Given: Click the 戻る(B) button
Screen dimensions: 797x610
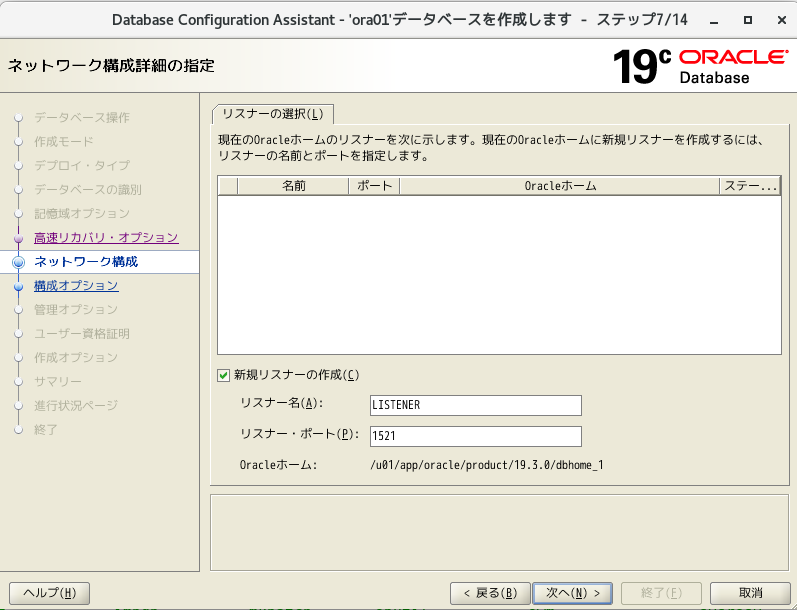Looking at the screenshot, I should pos(490,593).
